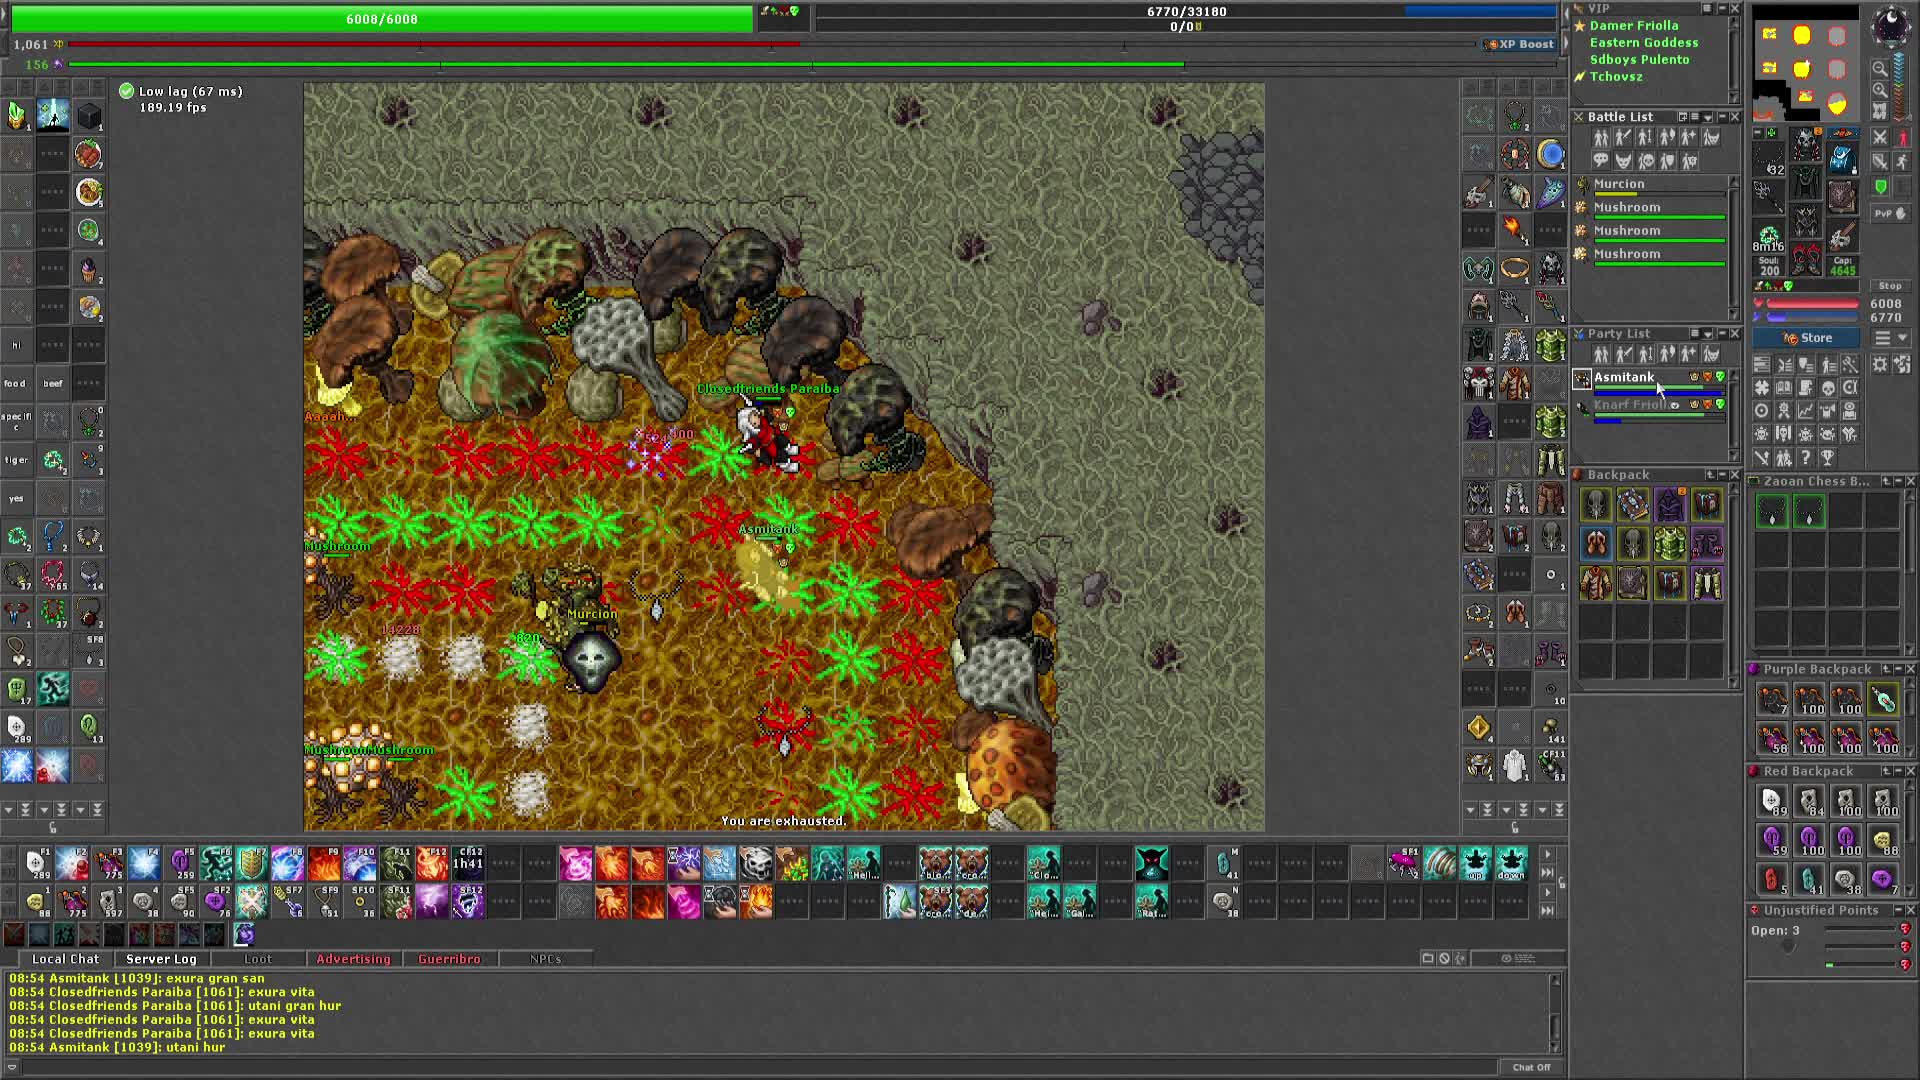Click the minimap compass rose
Viewport: 1920px width, 1080px height.
(x=1891, y=27)
